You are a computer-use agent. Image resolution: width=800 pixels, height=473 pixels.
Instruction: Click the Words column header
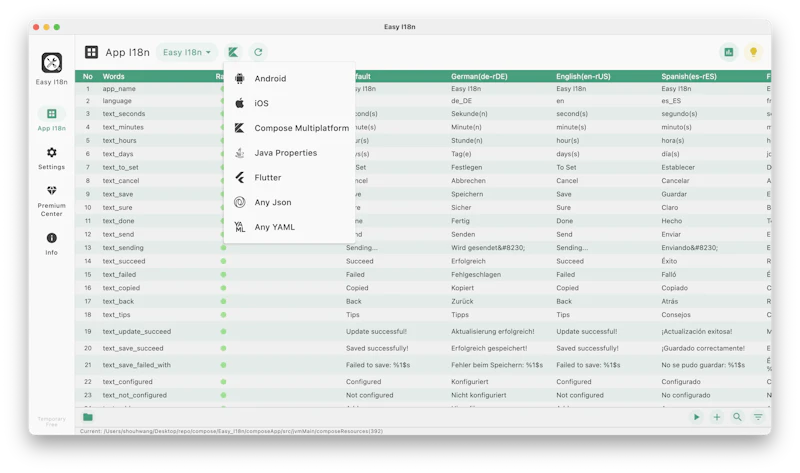click(113, 76)
